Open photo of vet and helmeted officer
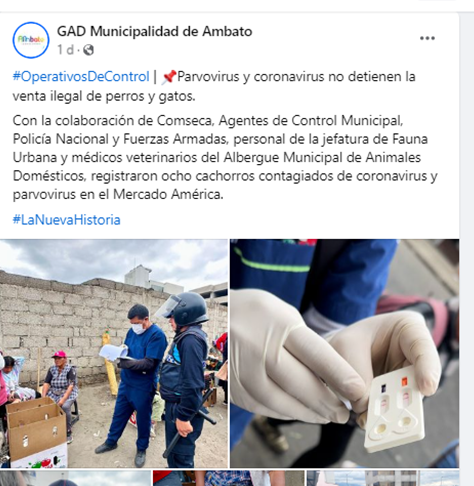Image resolution: width=474 pixels, height=486 pixels. (114, 353)
